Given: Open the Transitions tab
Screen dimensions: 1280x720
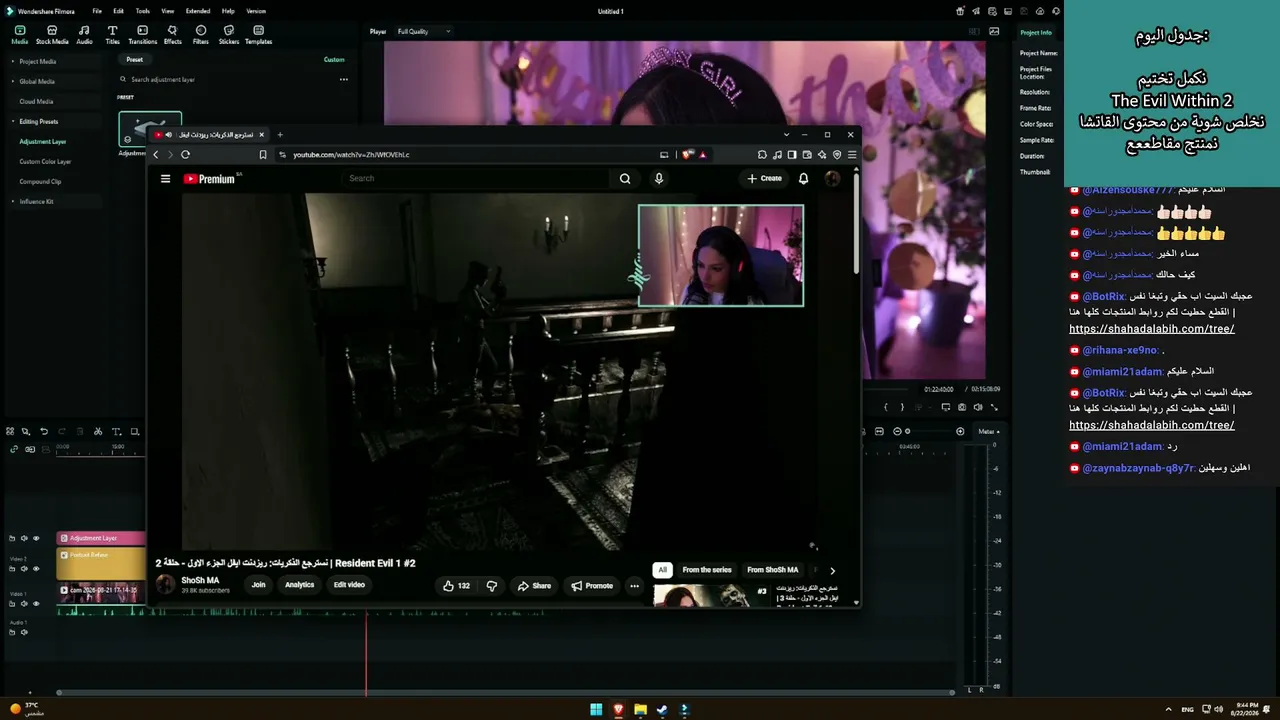Looking at the screenshot, I should [x=142, y=35].
